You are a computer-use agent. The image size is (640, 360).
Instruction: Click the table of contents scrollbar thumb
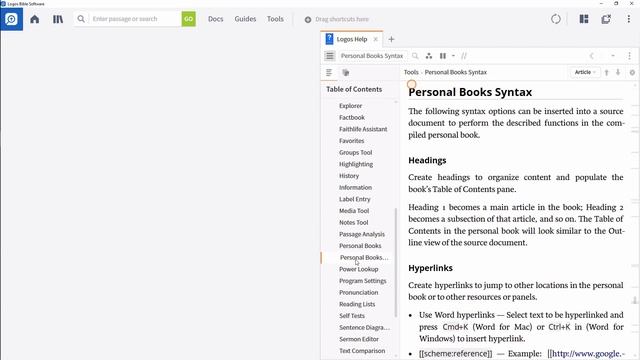tap(396, 263)
